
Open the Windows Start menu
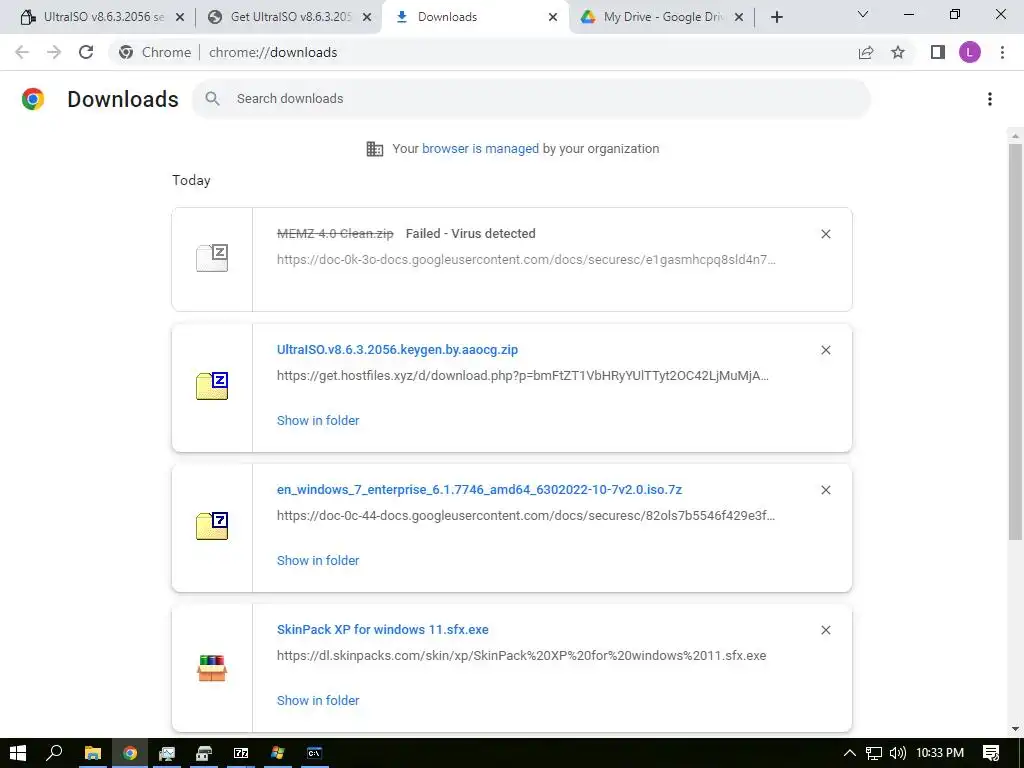[18, 753]
